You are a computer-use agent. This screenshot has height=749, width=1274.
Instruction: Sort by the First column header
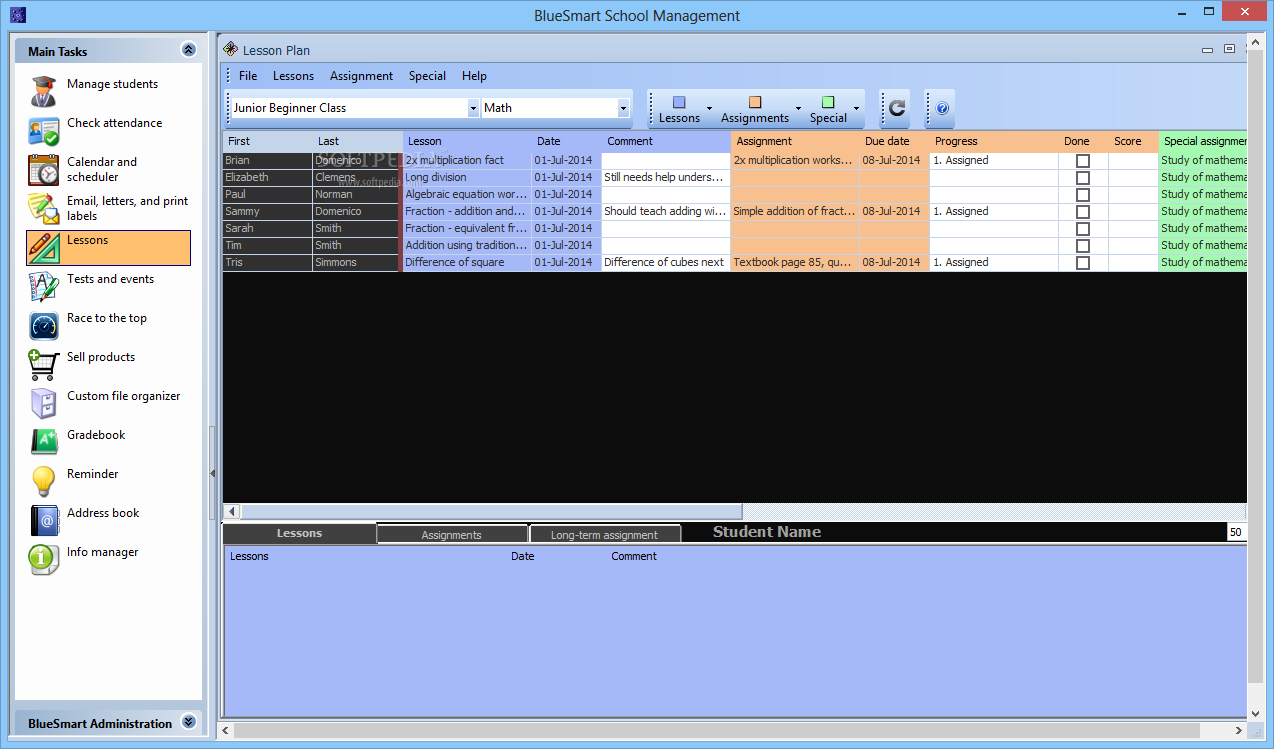pyautogui.click(x=267, y=141)
